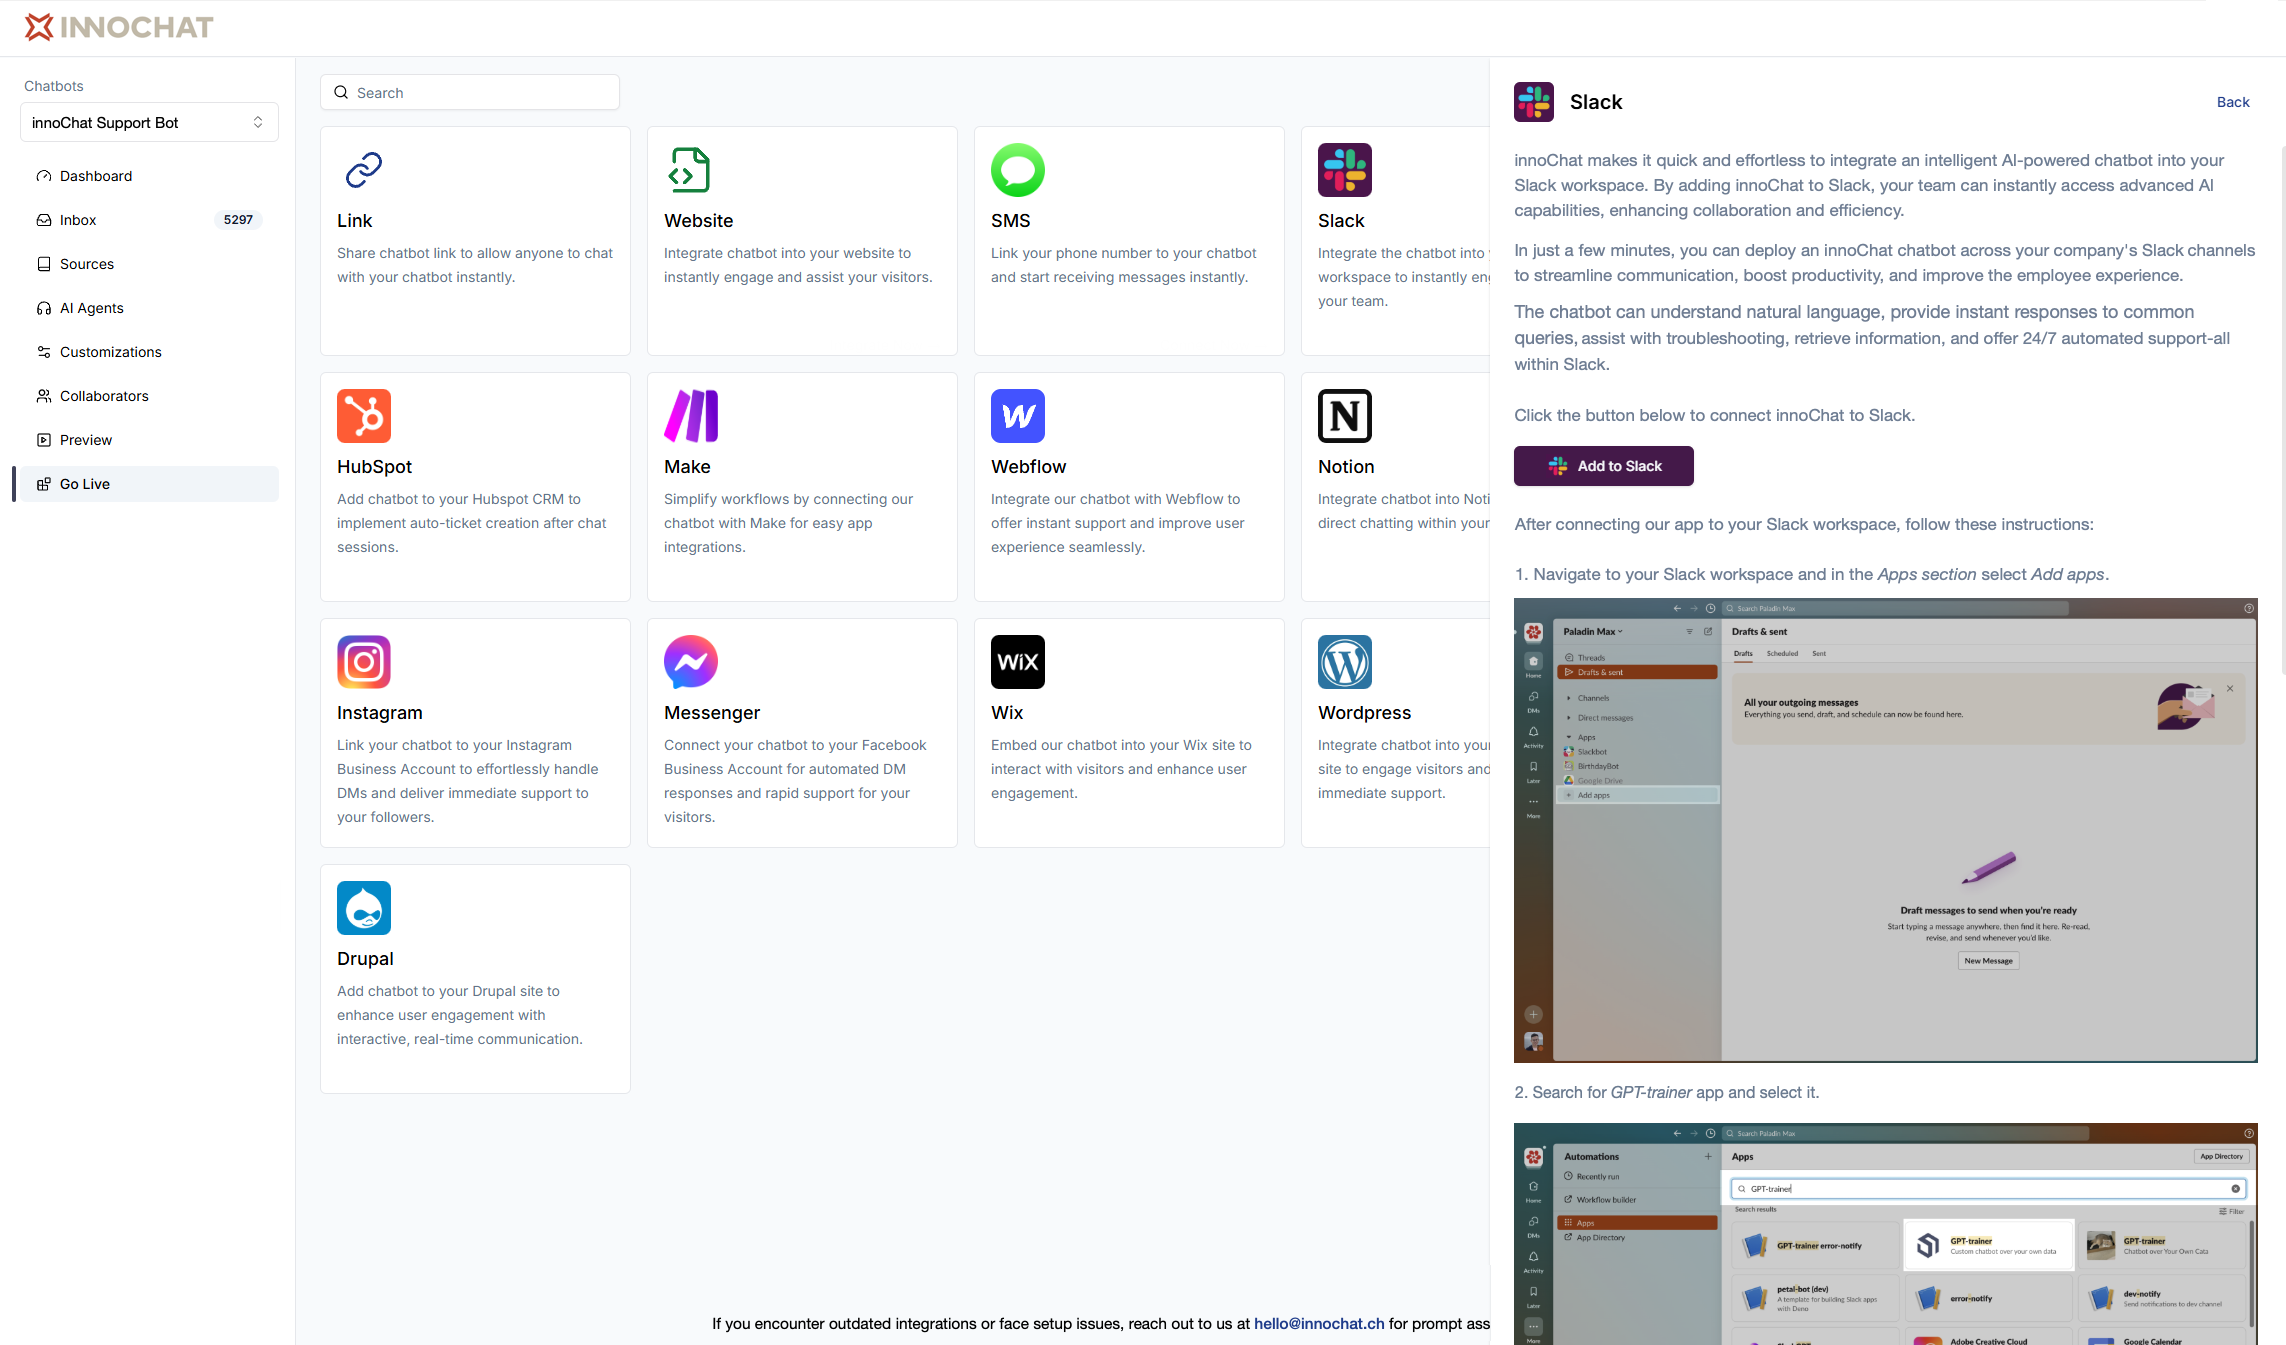Expand the innoChat Support Bot selector
This screenshot has width=2286, height=1345.
point(149,122)
